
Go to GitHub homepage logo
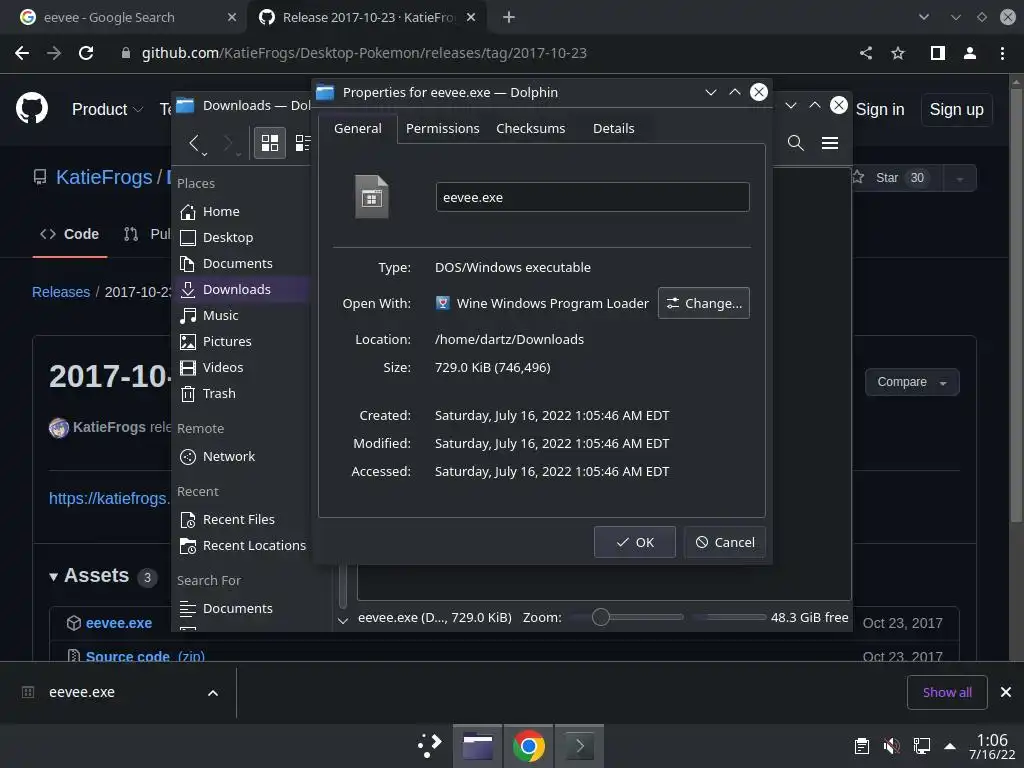(31, 108)
